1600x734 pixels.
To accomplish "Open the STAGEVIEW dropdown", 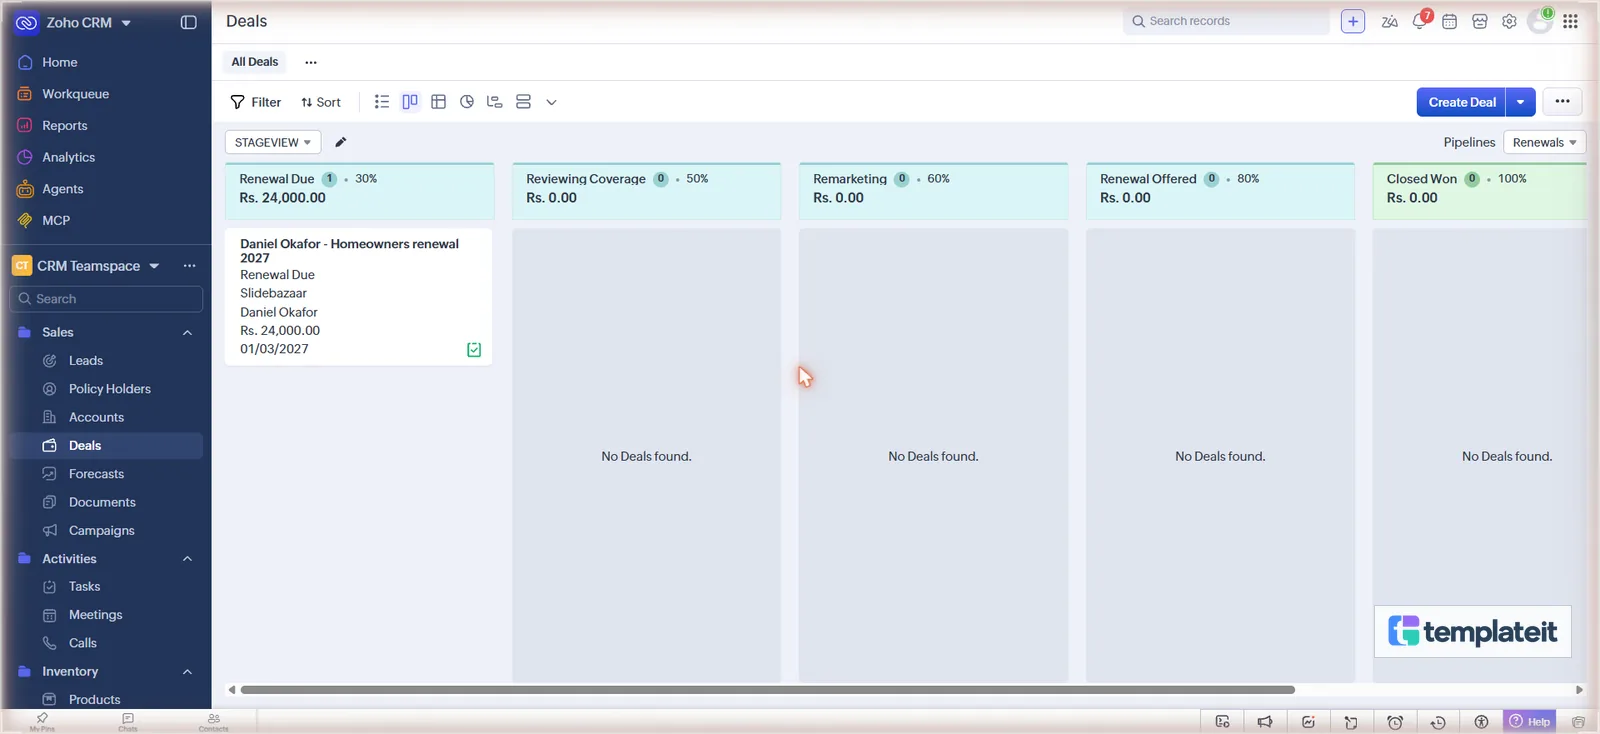I will click(273, 142).
